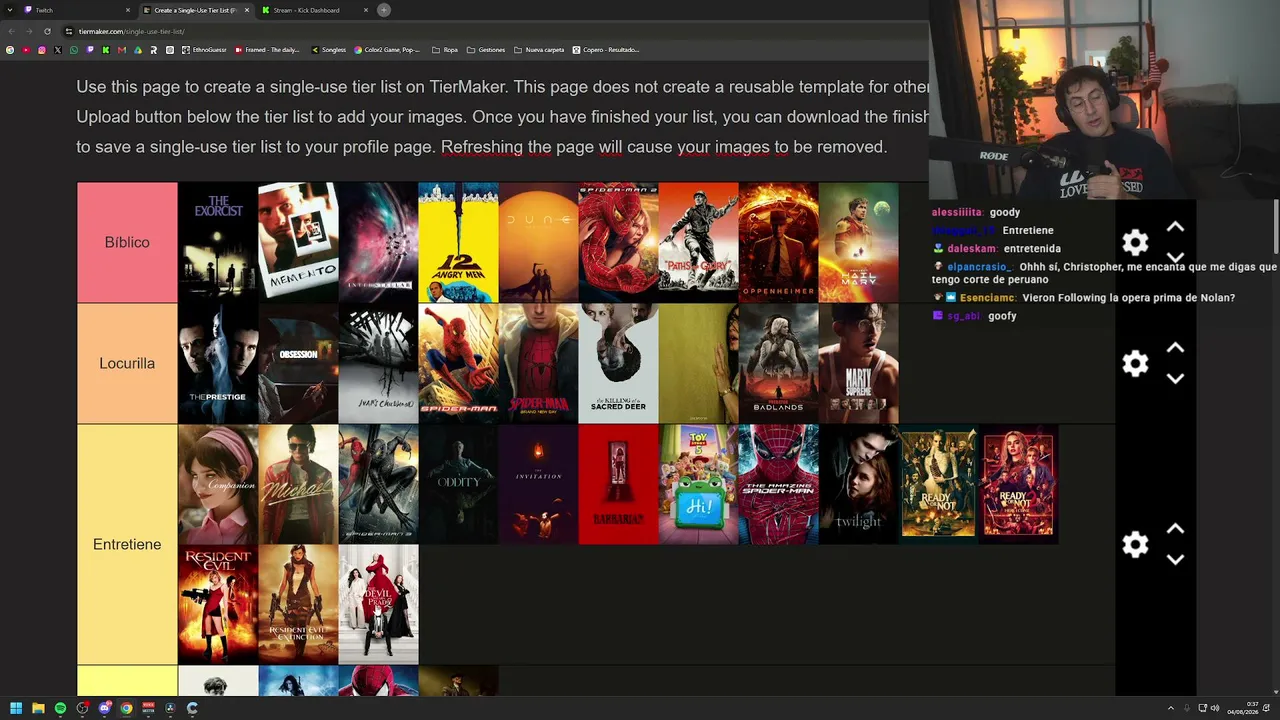This screenshot has height=720, width=1280.
Task: Open the WhatsApp bookmark icon
Action: tap(74, 50)
